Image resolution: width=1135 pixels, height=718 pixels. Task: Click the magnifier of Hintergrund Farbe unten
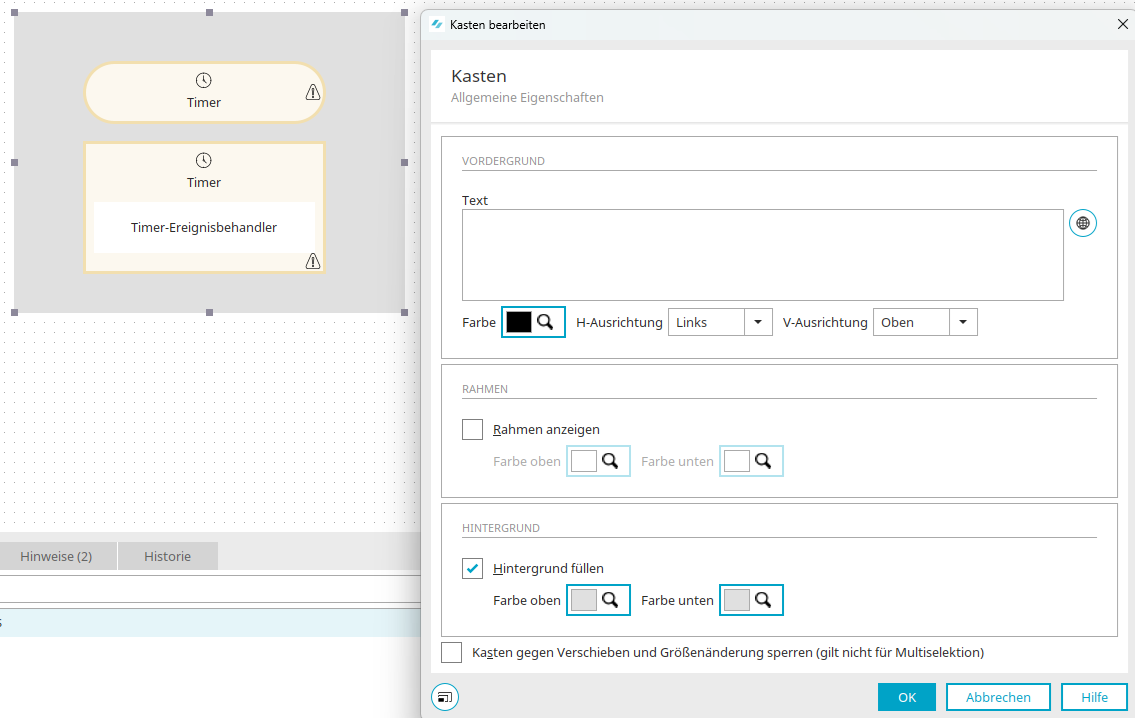[x=764, y=600]
